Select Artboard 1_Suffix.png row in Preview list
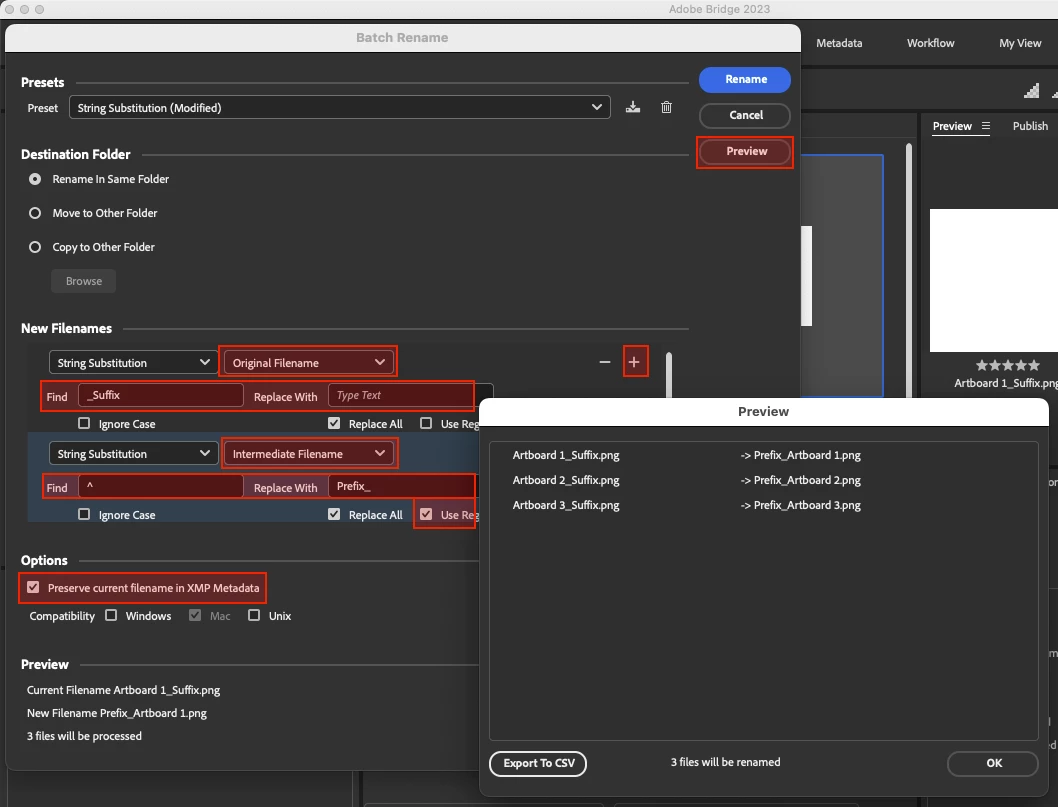 point(565,455)
